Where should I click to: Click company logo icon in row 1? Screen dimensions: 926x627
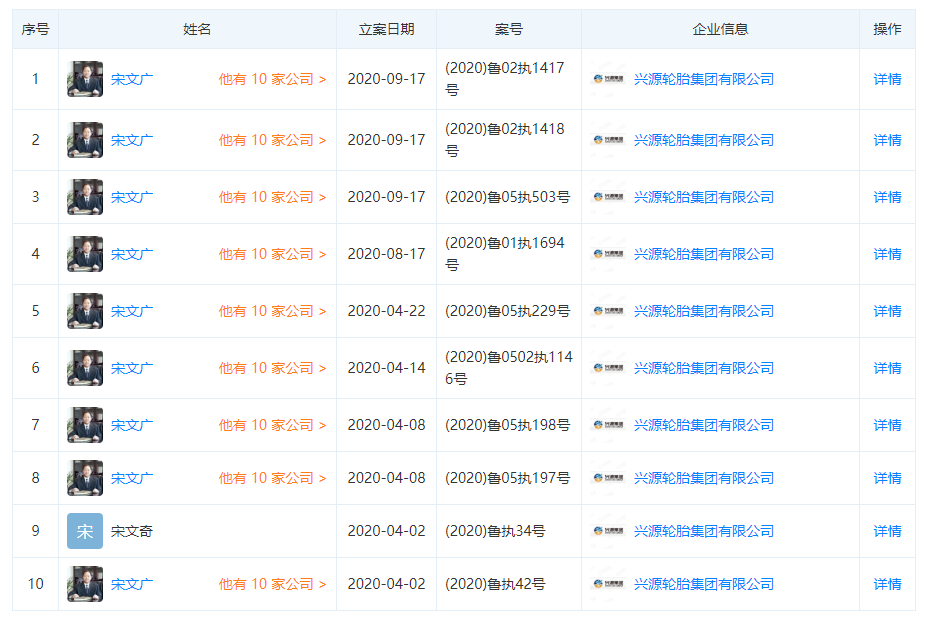pyautogui.click(x=609, y=79)
